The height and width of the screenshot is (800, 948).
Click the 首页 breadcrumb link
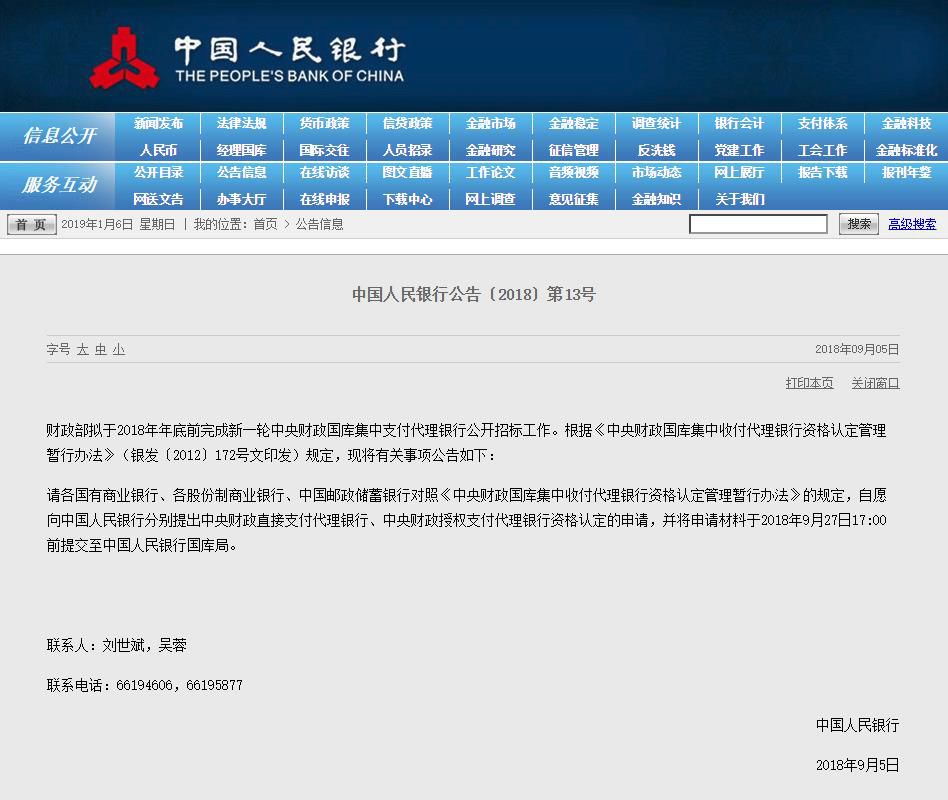[x=265, y=225]
